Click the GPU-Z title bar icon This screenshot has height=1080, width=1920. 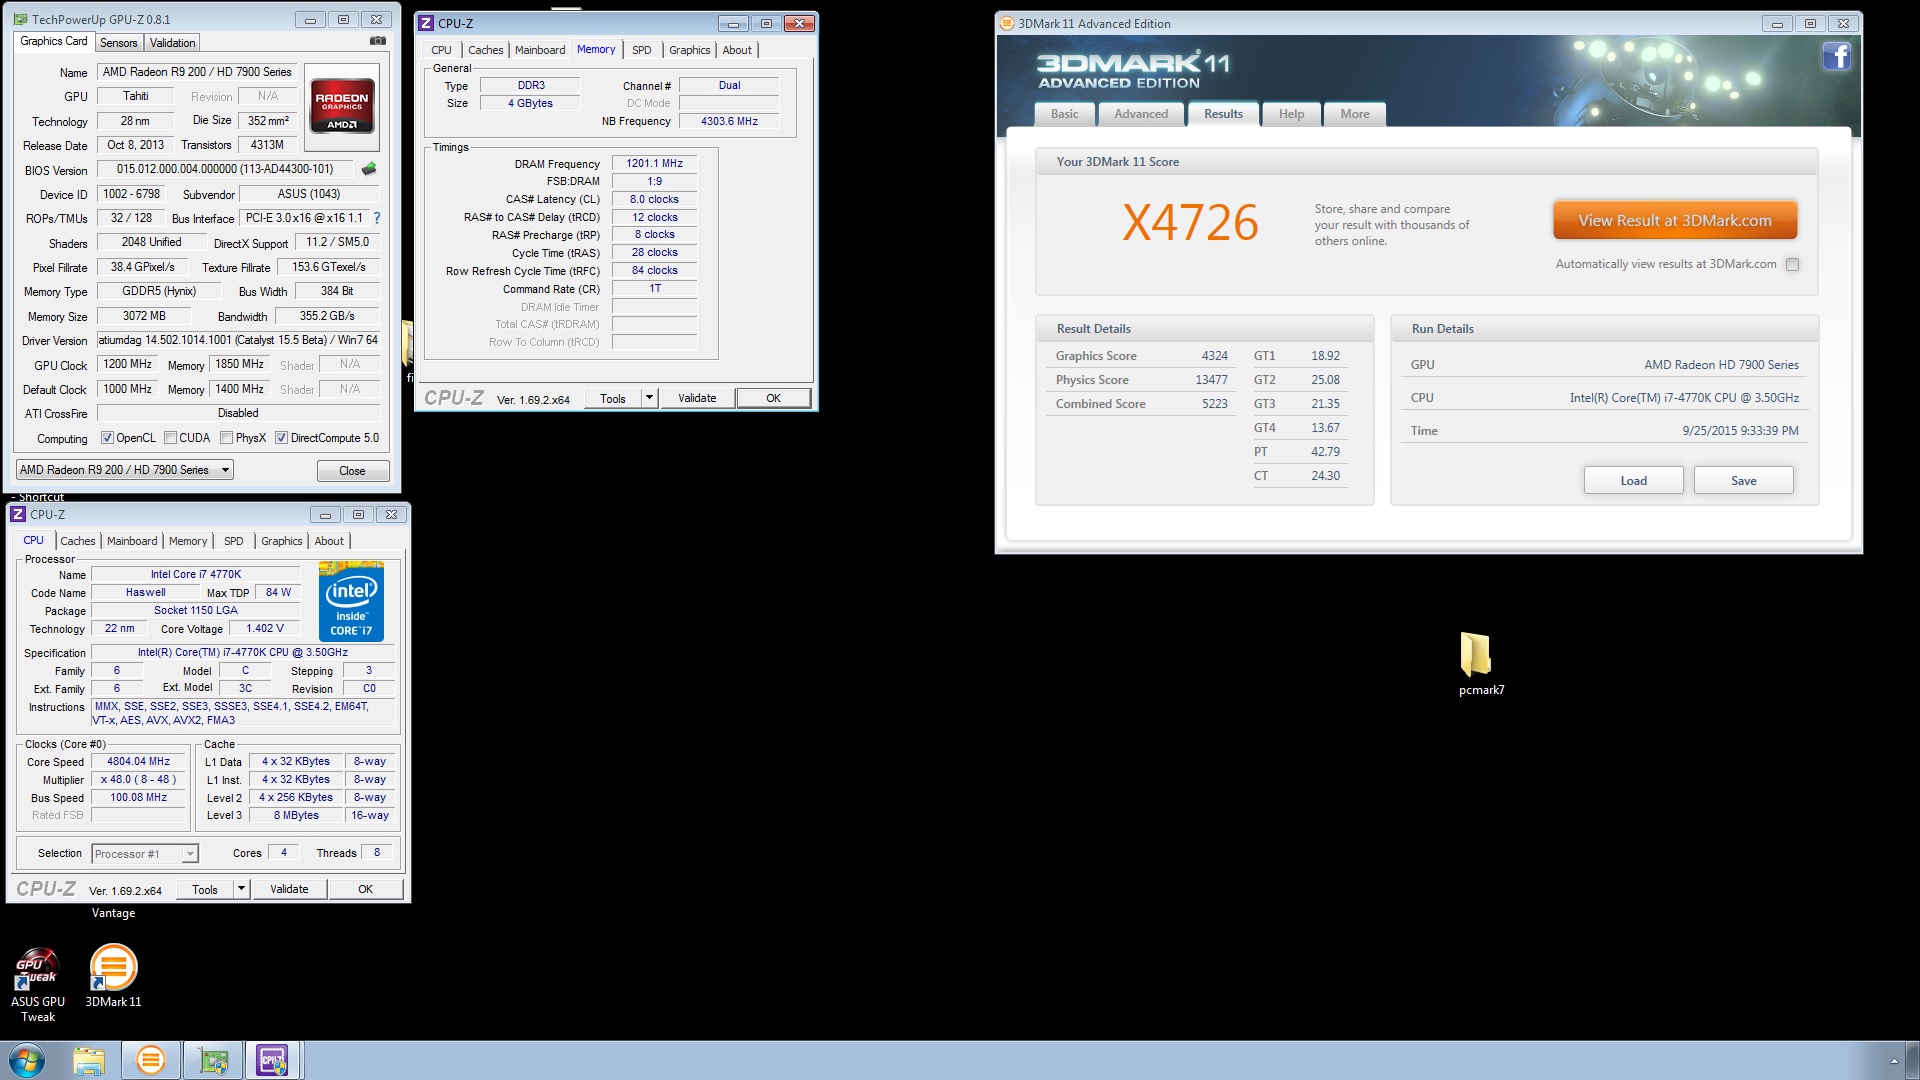[21, 19]
